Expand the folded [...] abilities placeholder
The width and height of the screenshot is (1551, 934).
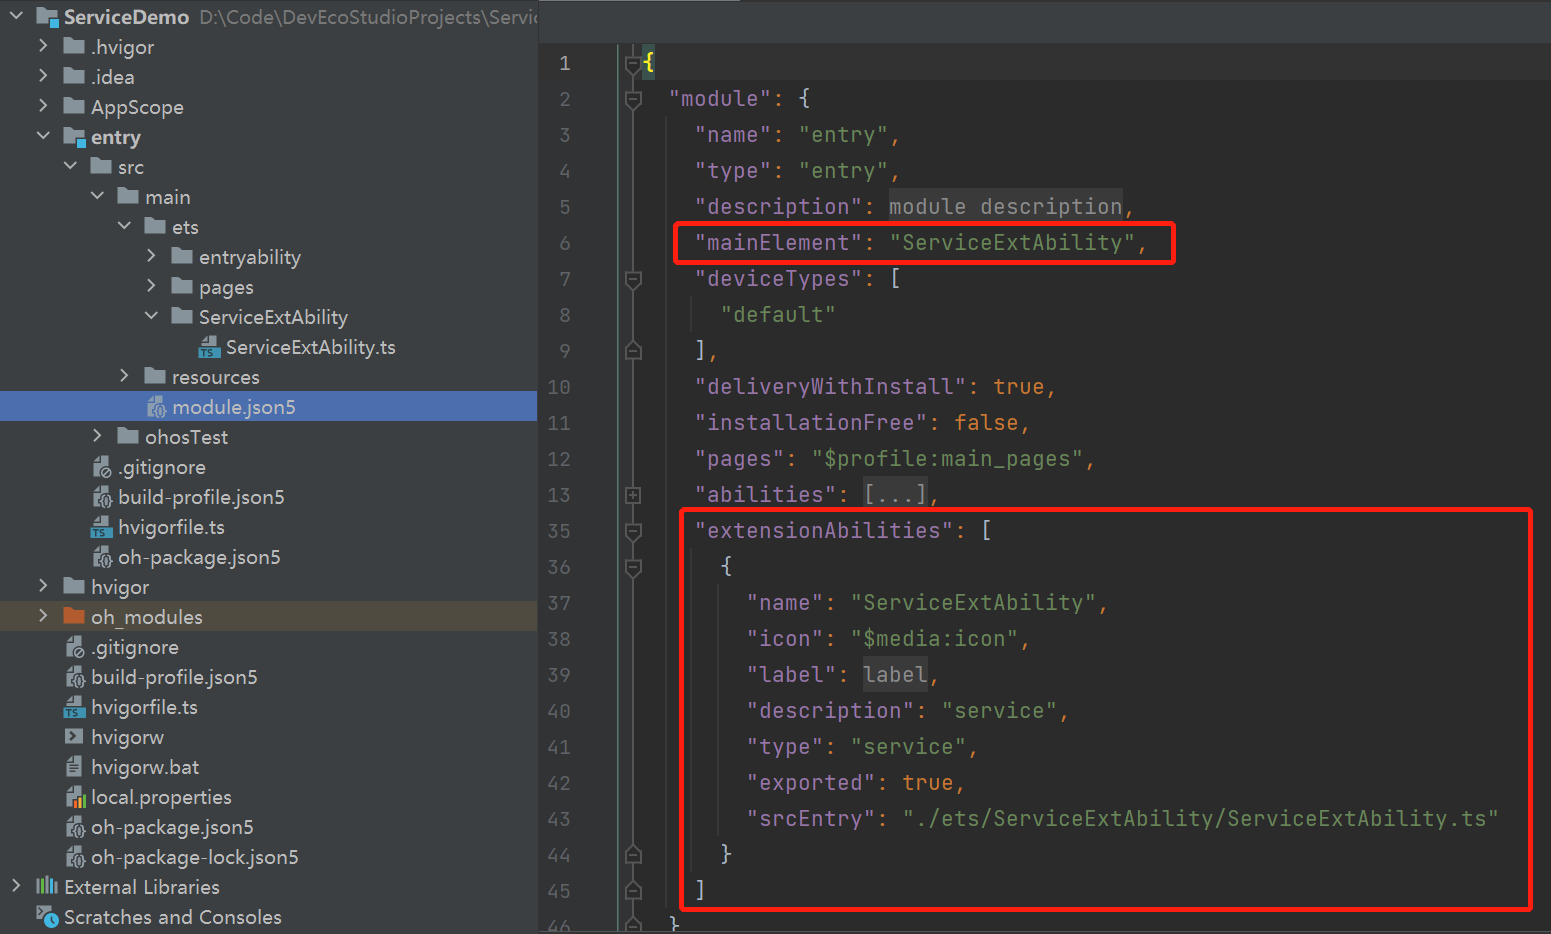[x=896, y=494]
